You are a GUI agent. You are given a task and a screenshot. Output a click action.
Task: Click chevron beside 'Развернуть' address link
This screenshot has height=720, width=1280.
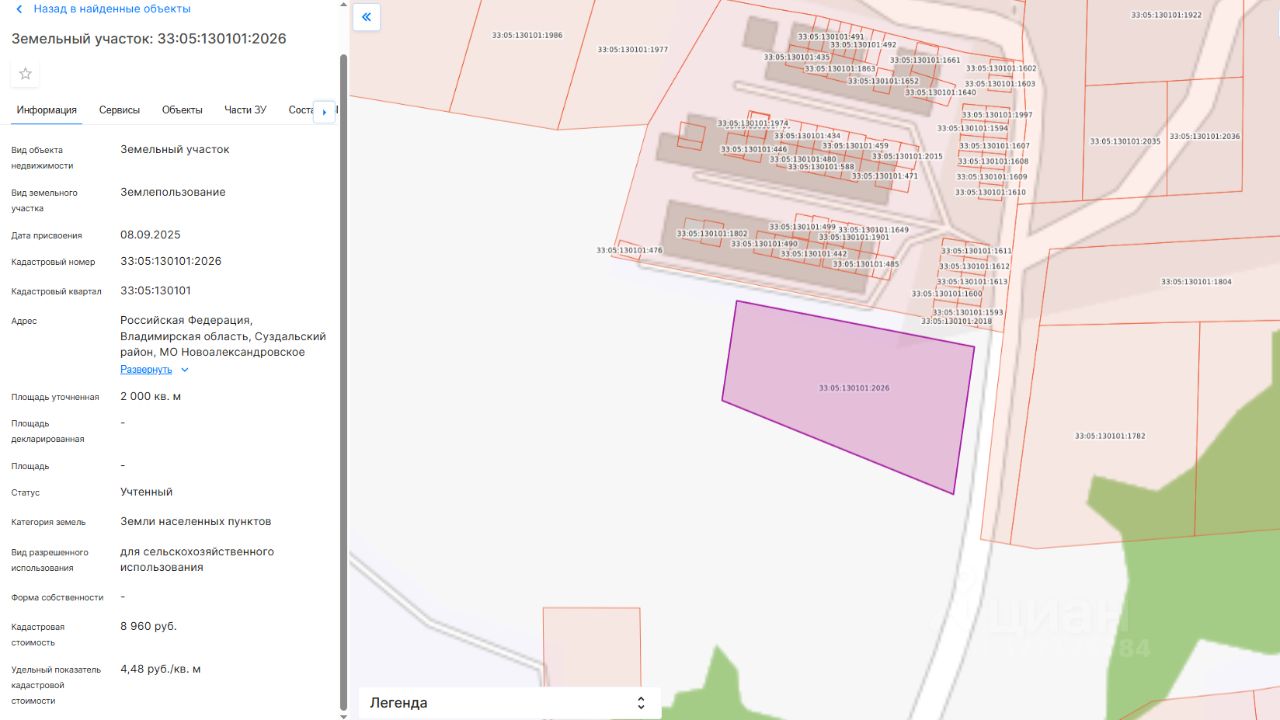click(185, 370)
